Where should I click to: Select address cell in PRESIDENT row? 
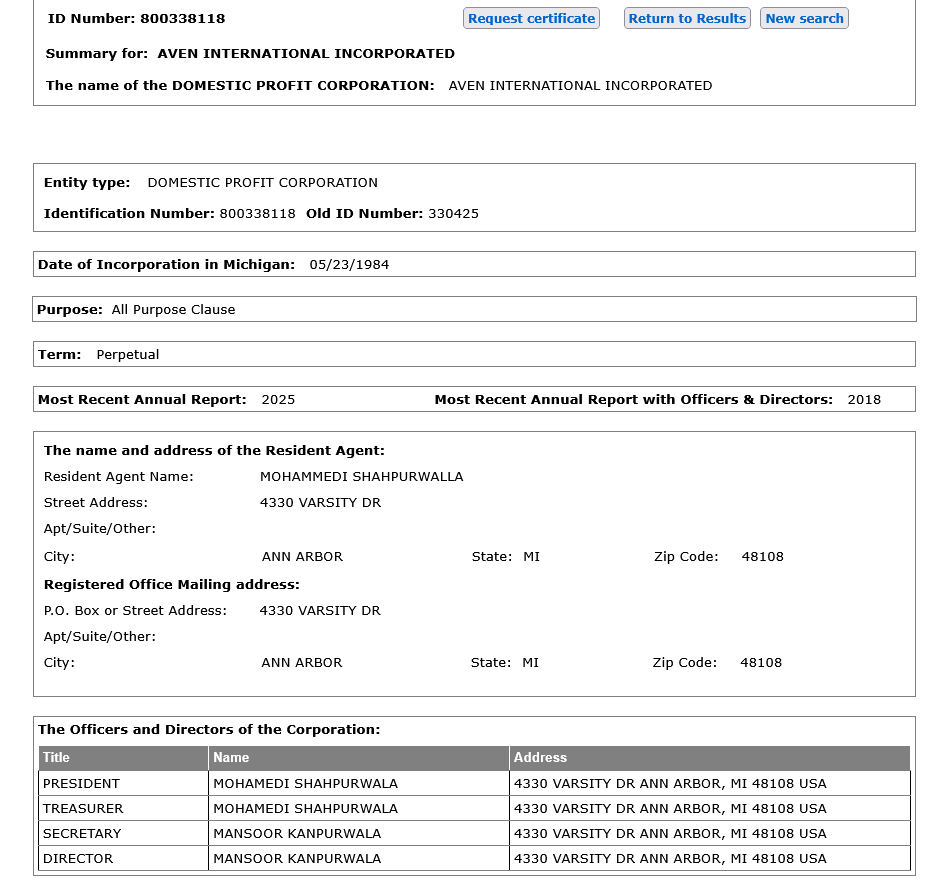point(710,783)
